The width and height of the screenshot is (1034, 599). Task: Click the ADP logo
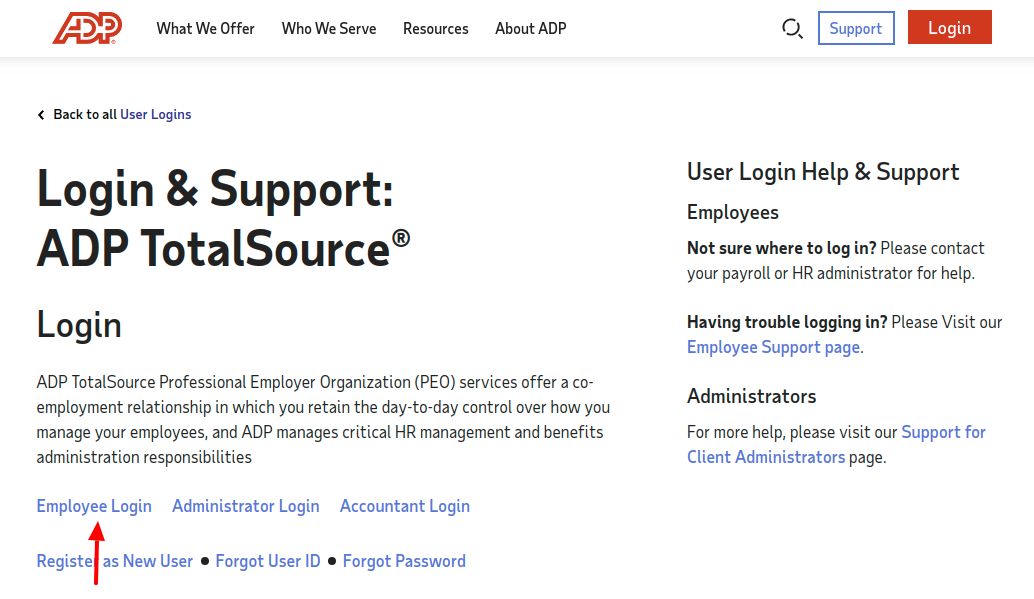tap(87, 28)
